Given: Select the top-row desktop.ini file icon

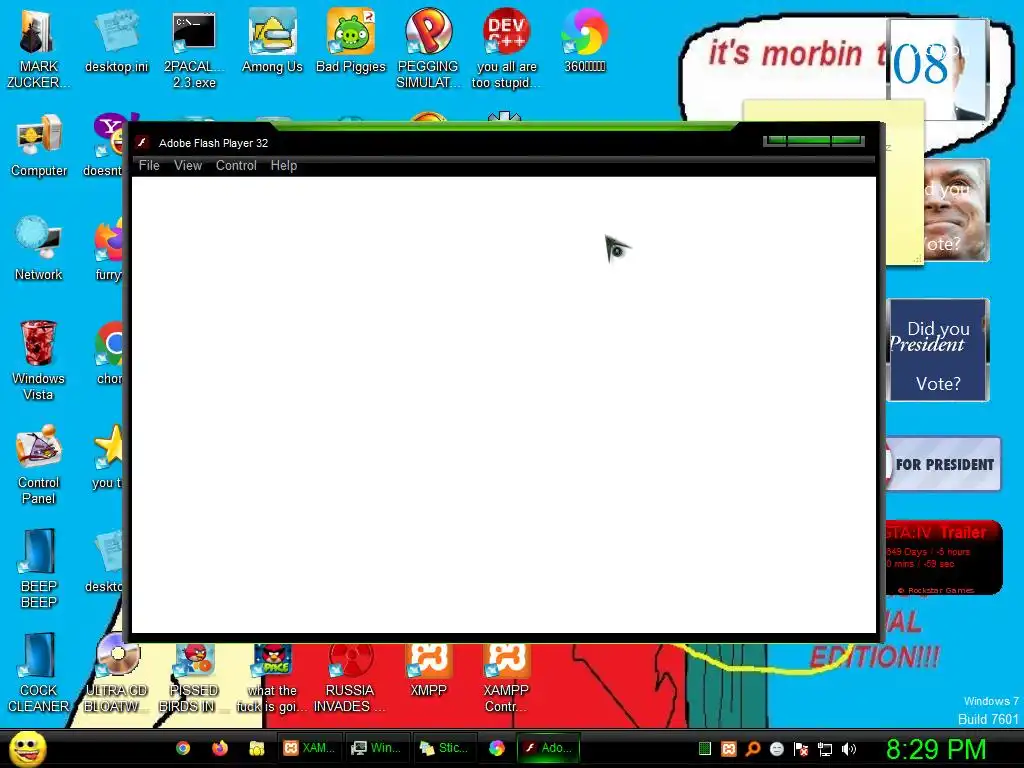Looking at the screenshot, I should click(x=116, y=41).
